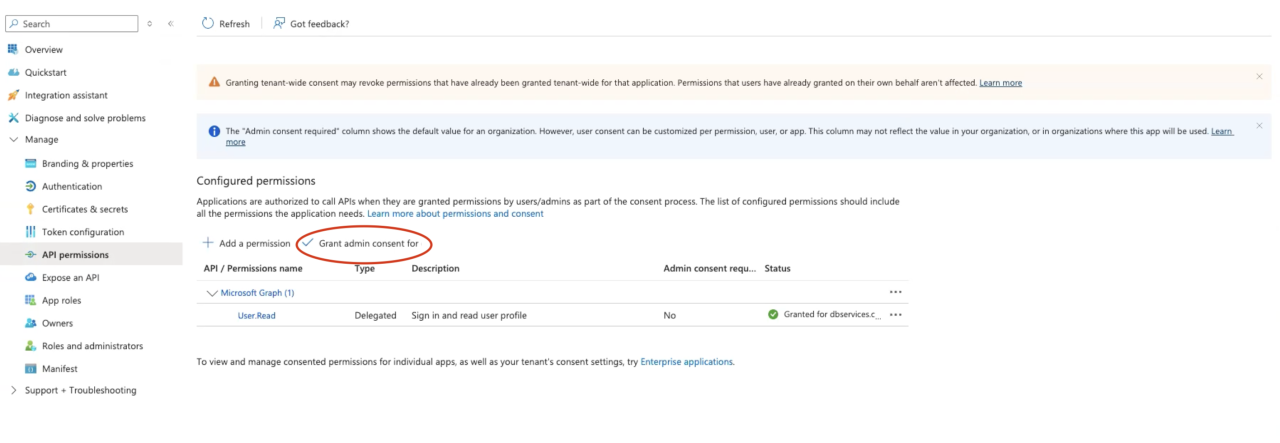Viewport: 1280px width, 443px height.
Task: Click the blue information circle icon
Action: coord(215,131)
